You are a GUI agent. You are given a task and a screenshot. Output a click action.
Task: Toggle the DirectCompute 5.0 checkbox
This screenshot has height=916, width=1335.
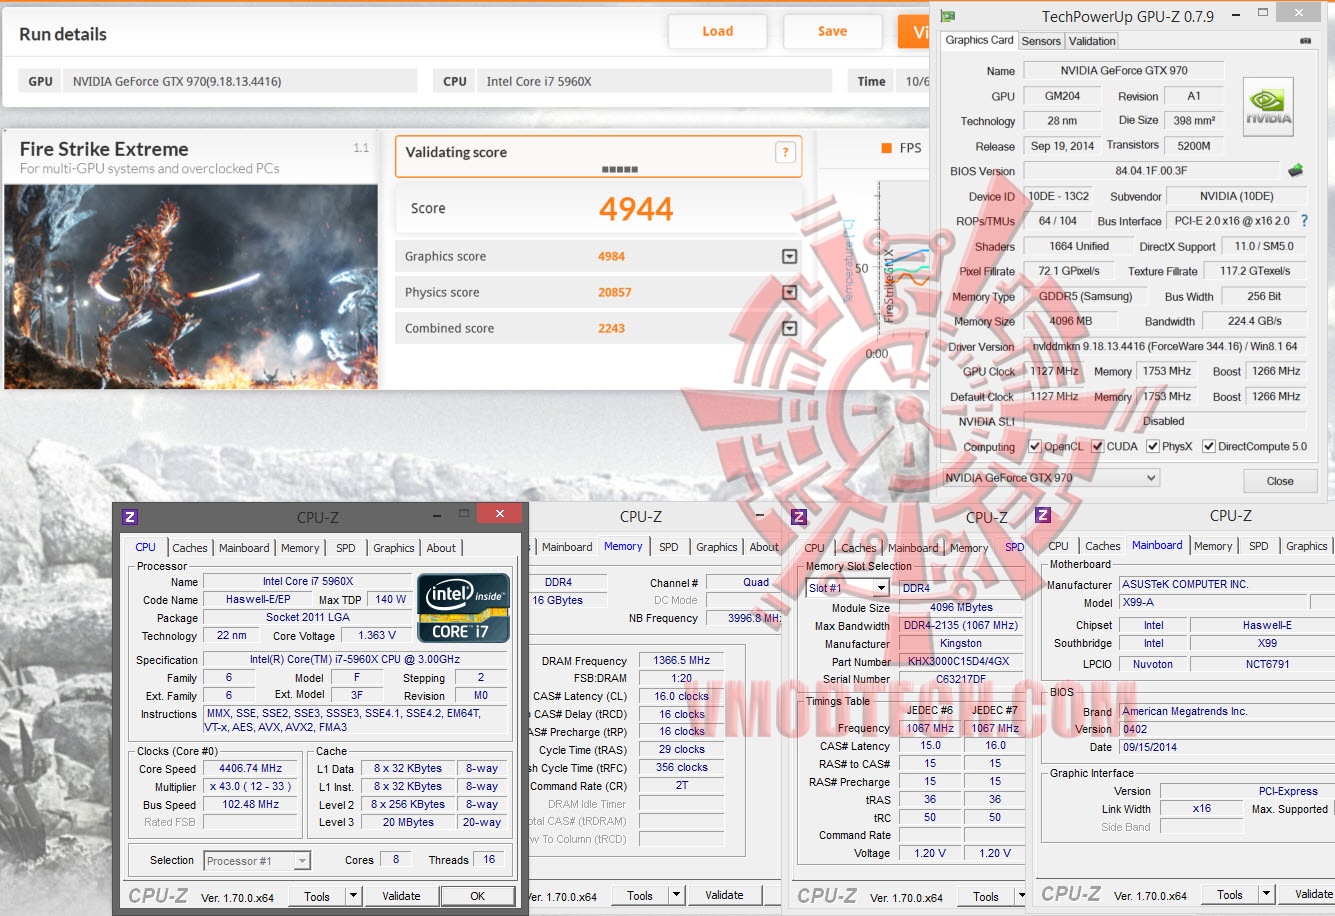(1209, 447)
